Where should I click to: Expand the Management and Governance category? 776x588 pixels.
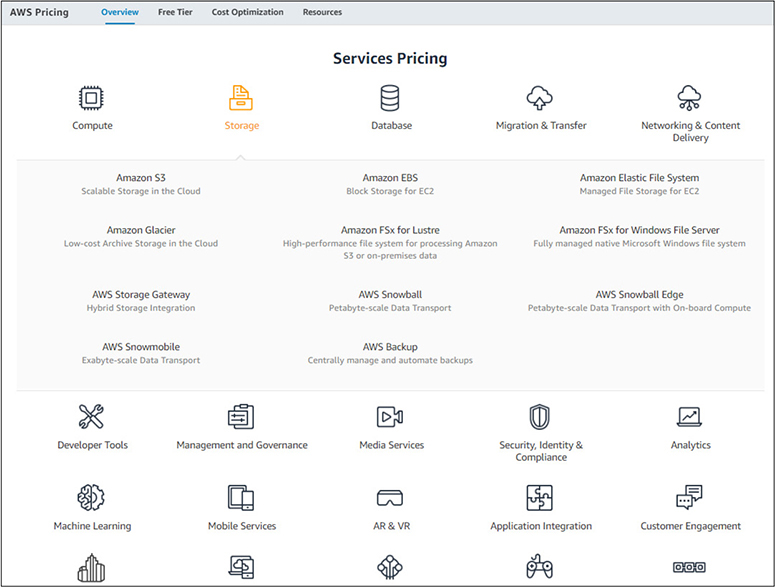point(241,426)
